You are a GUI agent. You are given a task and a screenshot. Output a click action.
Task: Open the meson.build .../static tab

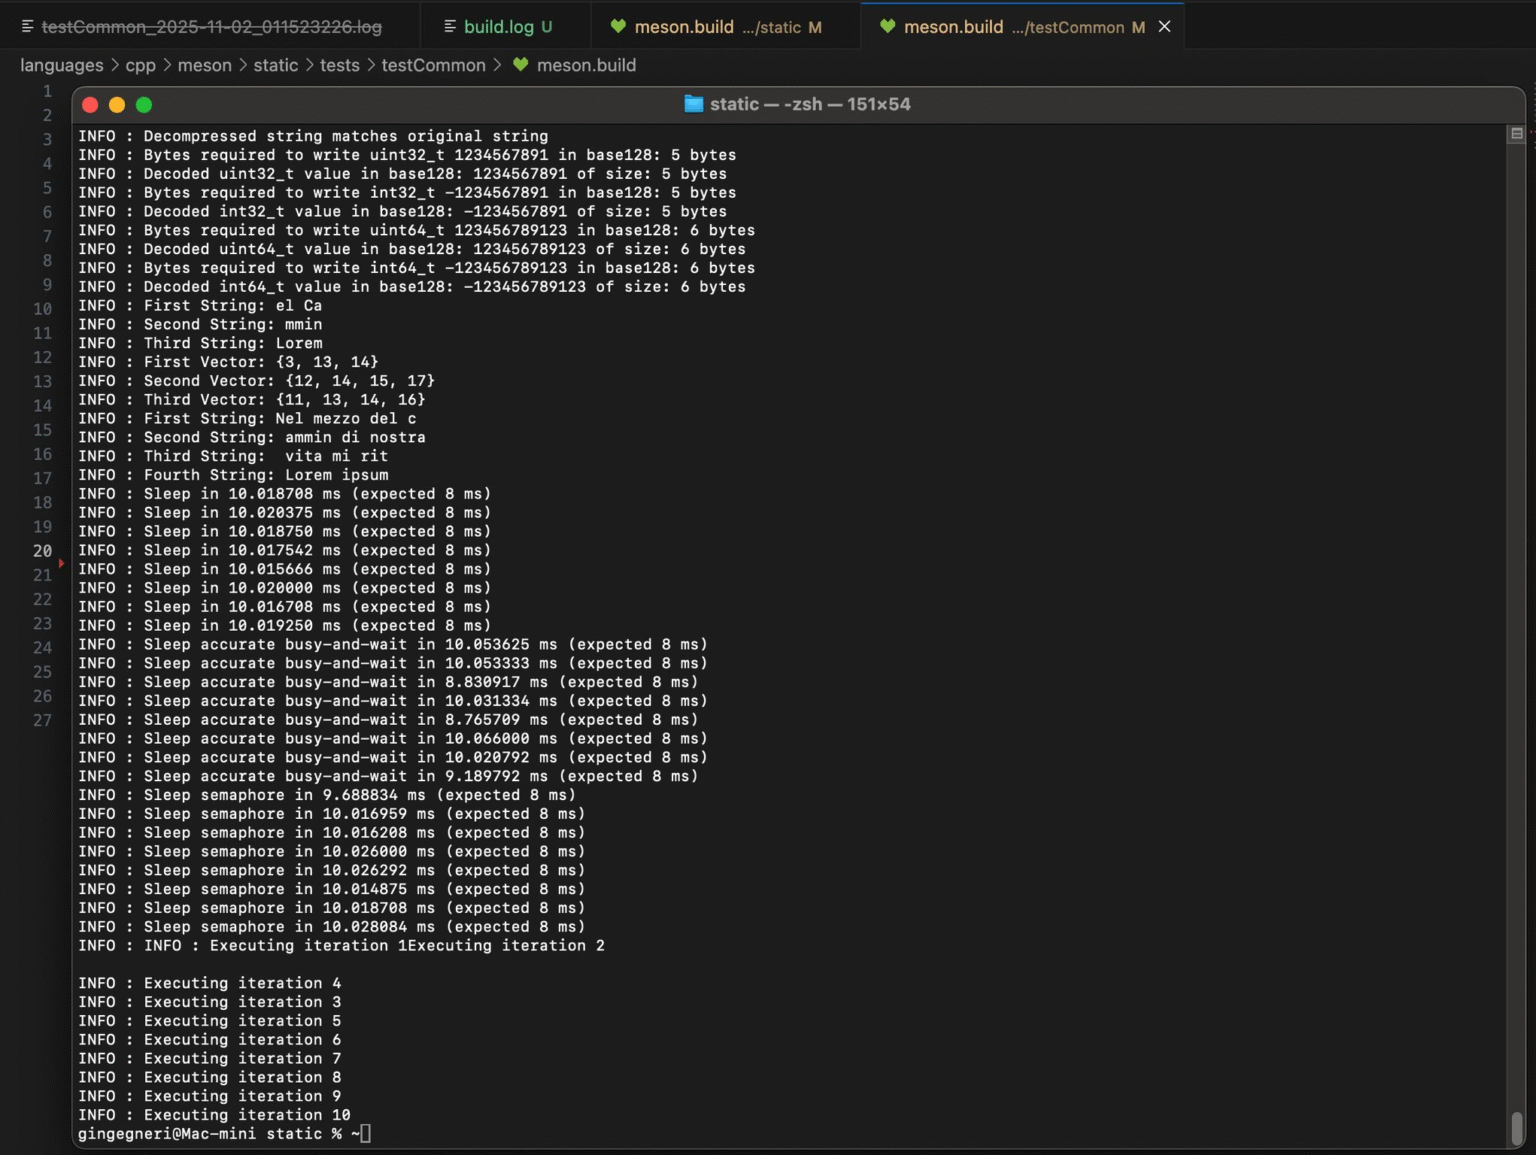pyautogui.click(x=727, y=27)
